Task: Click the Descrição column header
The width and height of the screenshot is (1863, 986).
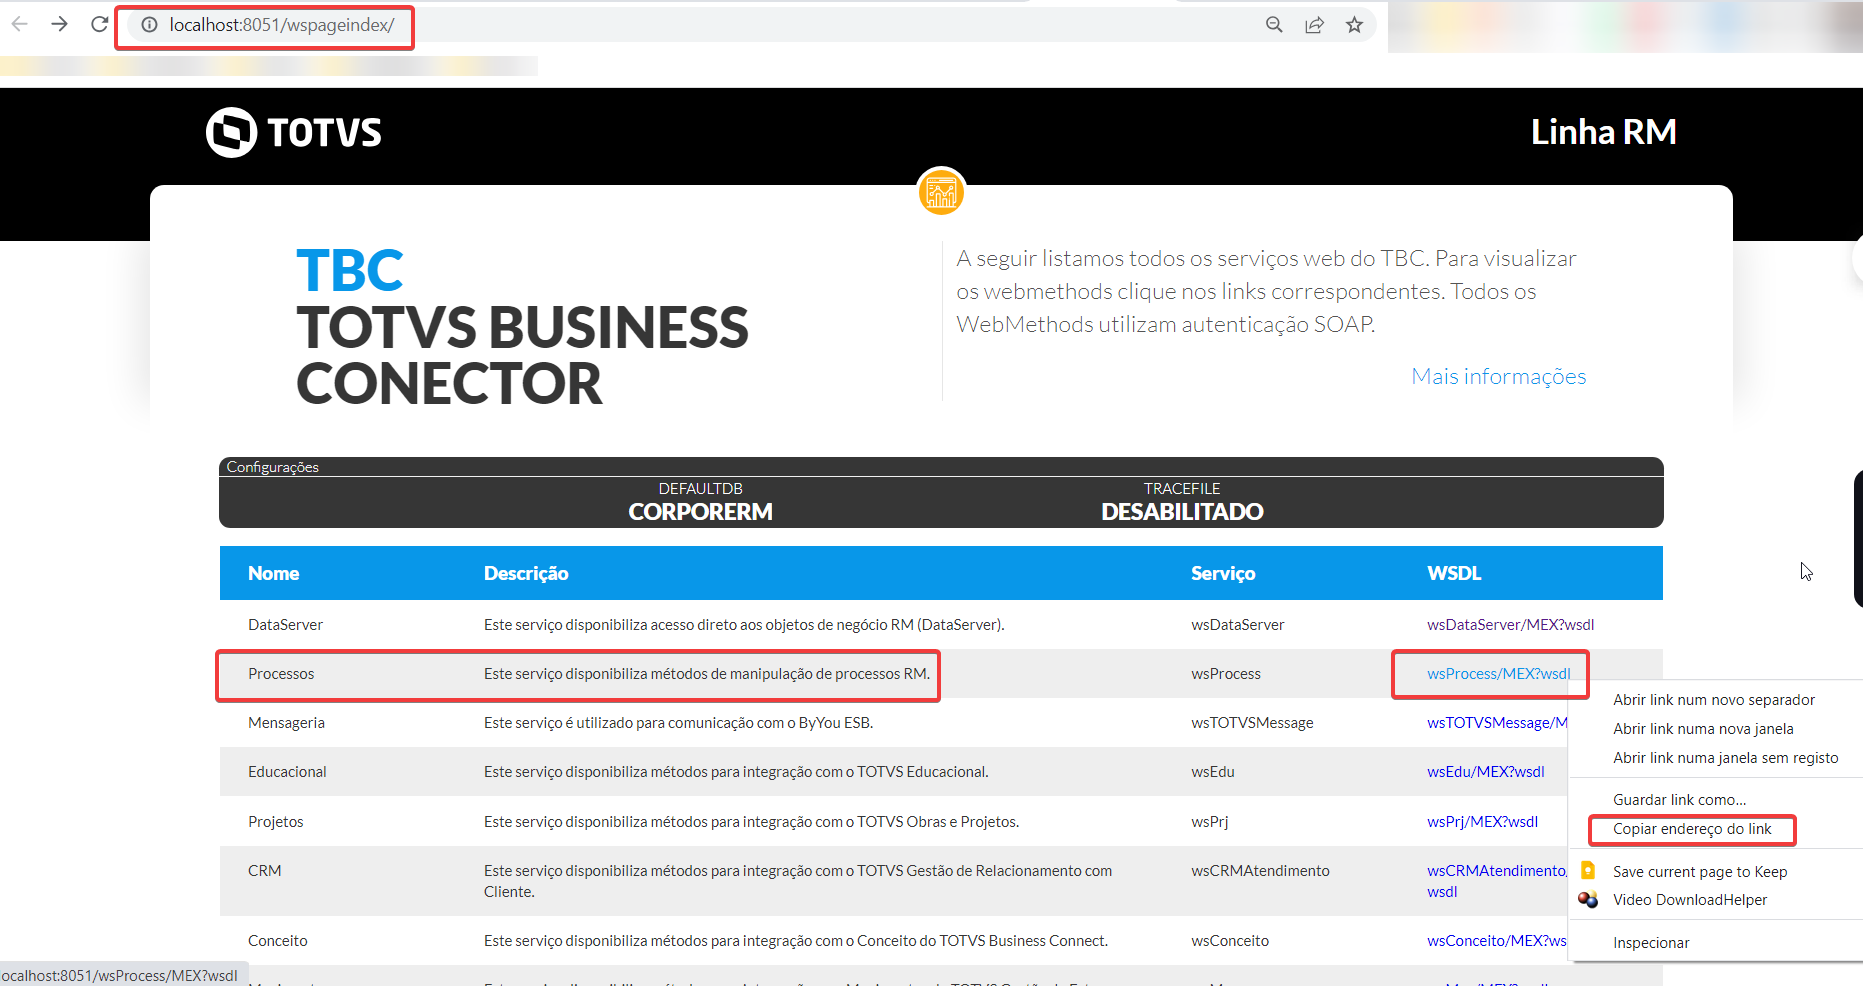Action: [x=526, y=573]
